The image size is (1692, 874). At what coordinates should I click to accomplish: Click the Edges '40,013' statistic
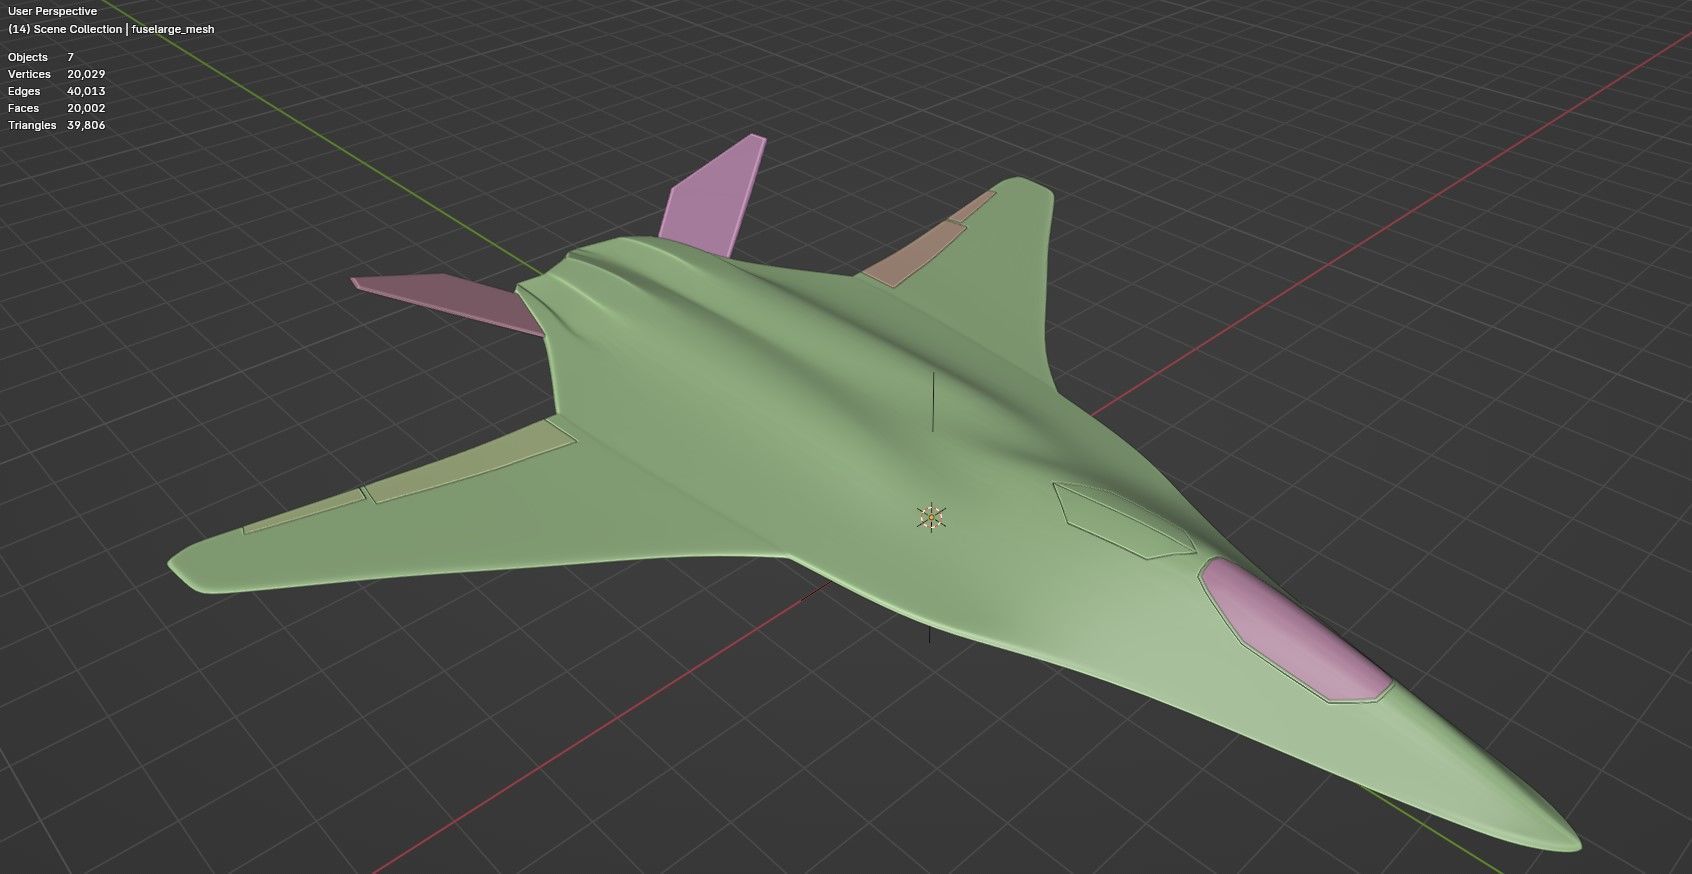click(x=86, y=91)
